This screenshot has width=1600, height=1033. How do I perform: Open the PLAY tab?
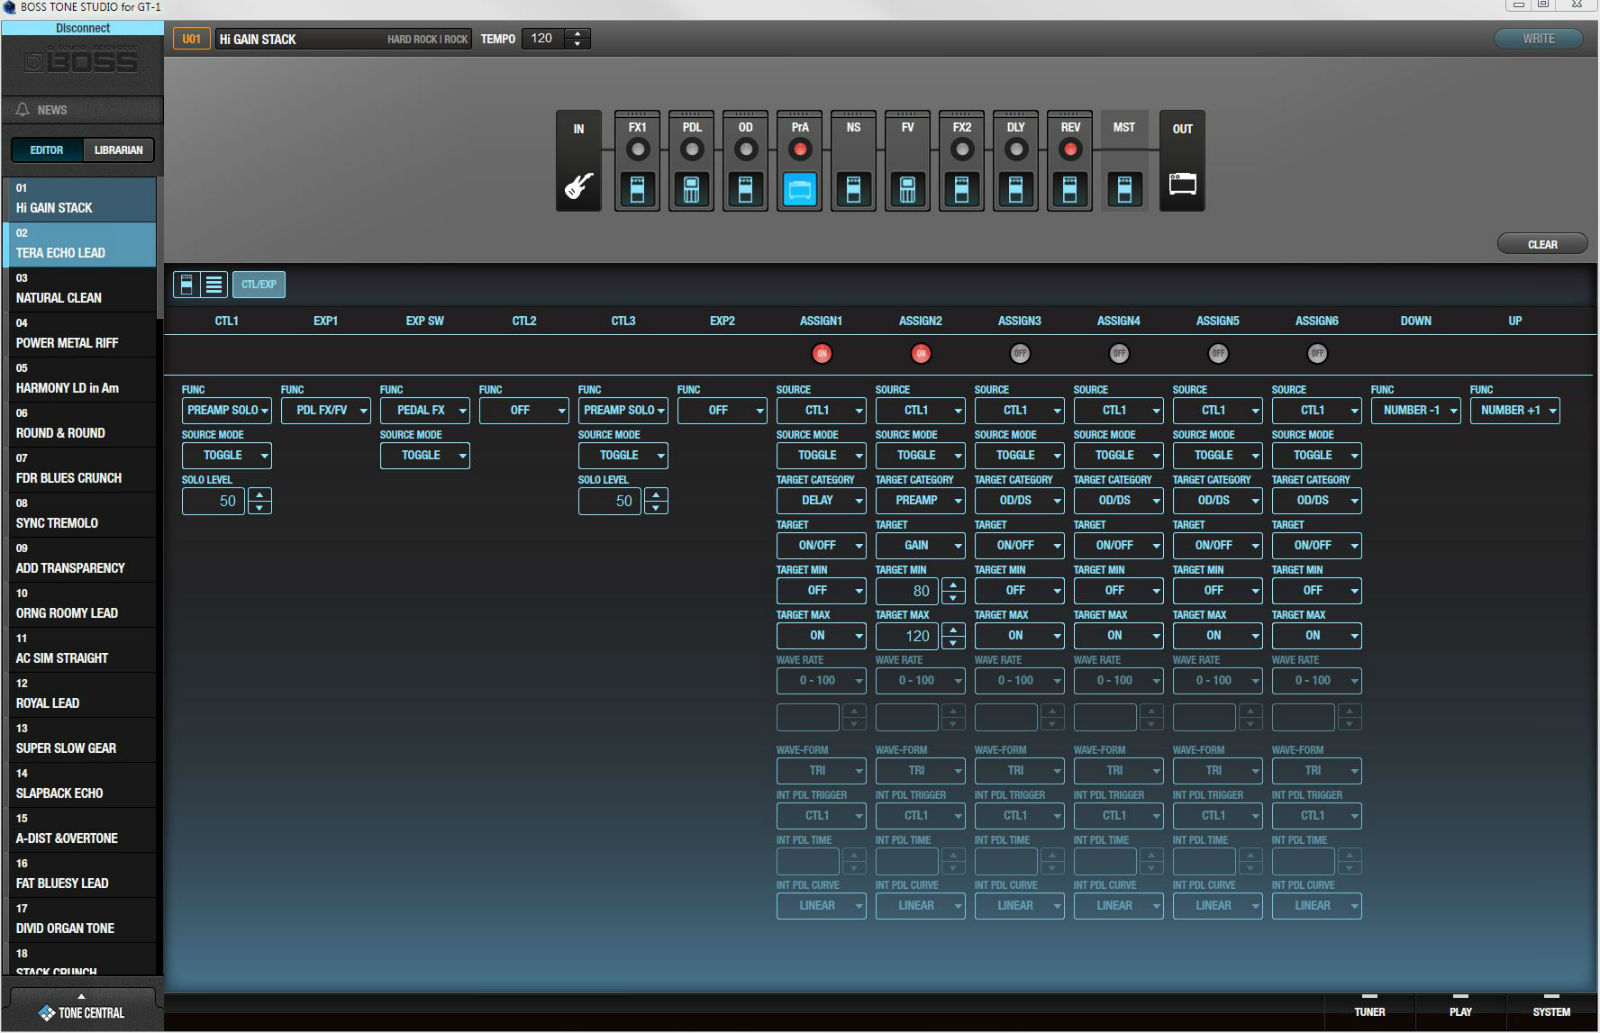pos(1461,1012)
